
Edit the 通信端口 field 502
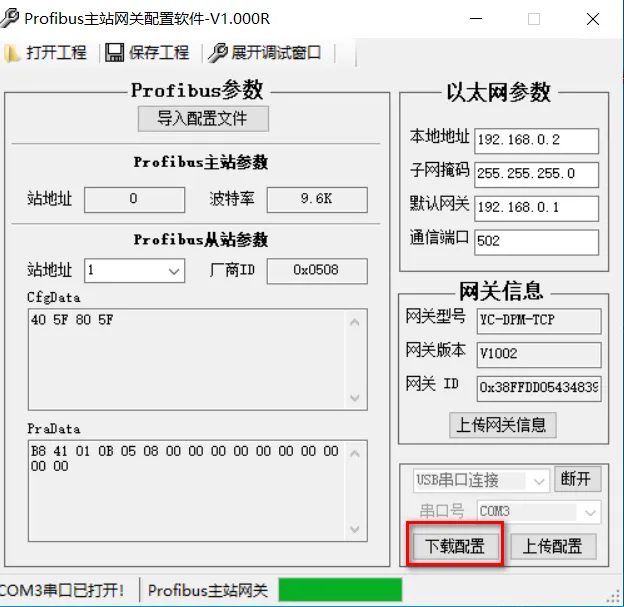pos(536,242)
